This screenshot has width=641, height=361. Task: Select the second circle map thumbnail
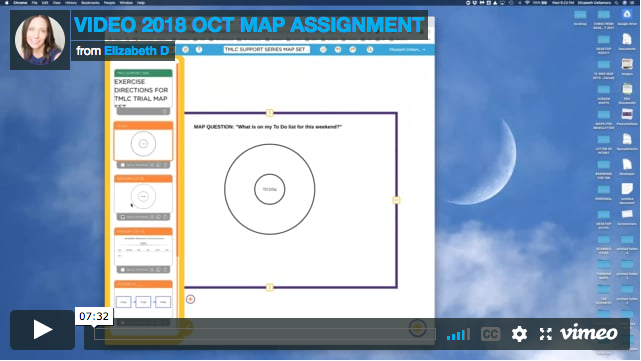[x=143, y=194]
